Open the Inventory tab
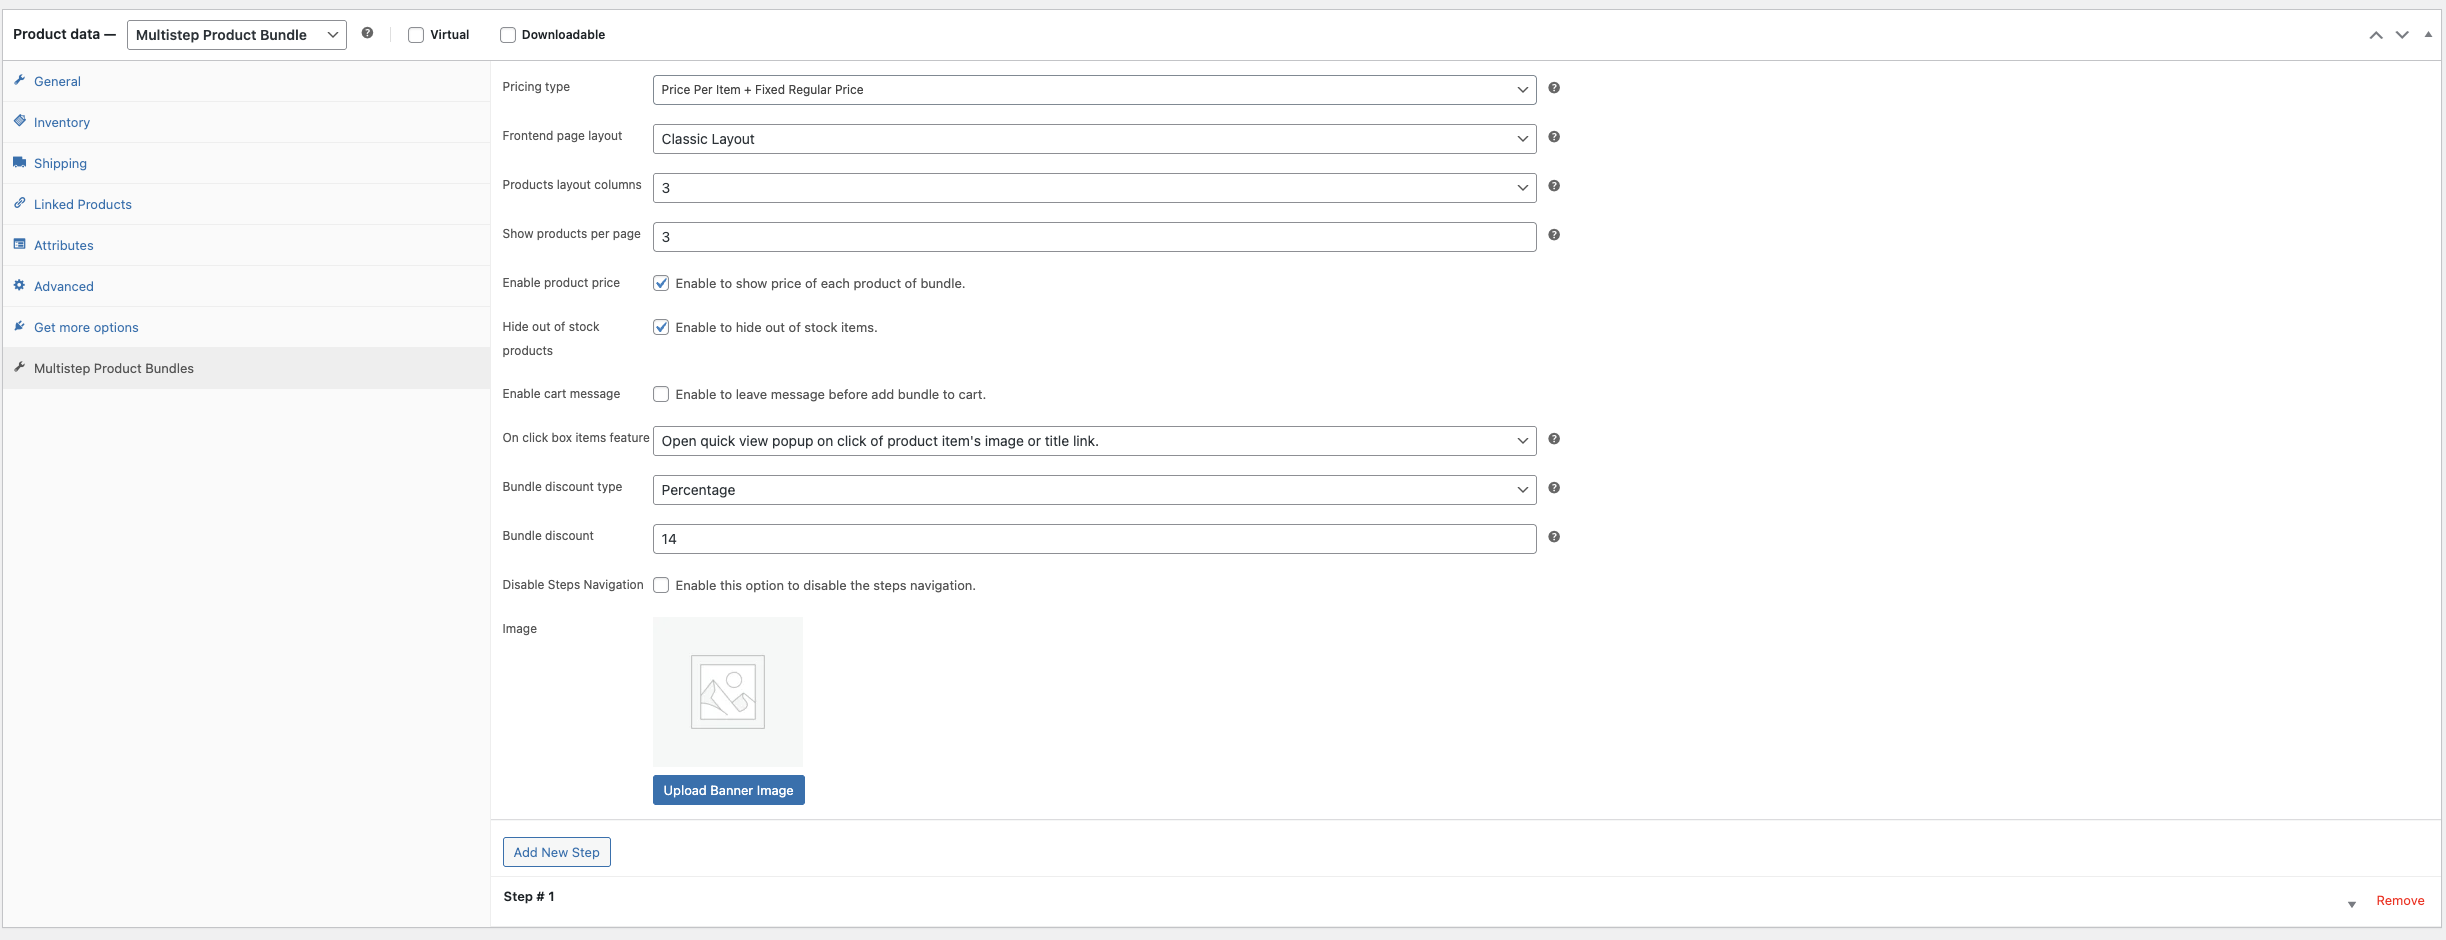Image resolution: width=2446 pixels, height=940 pixels. [62, 123]
